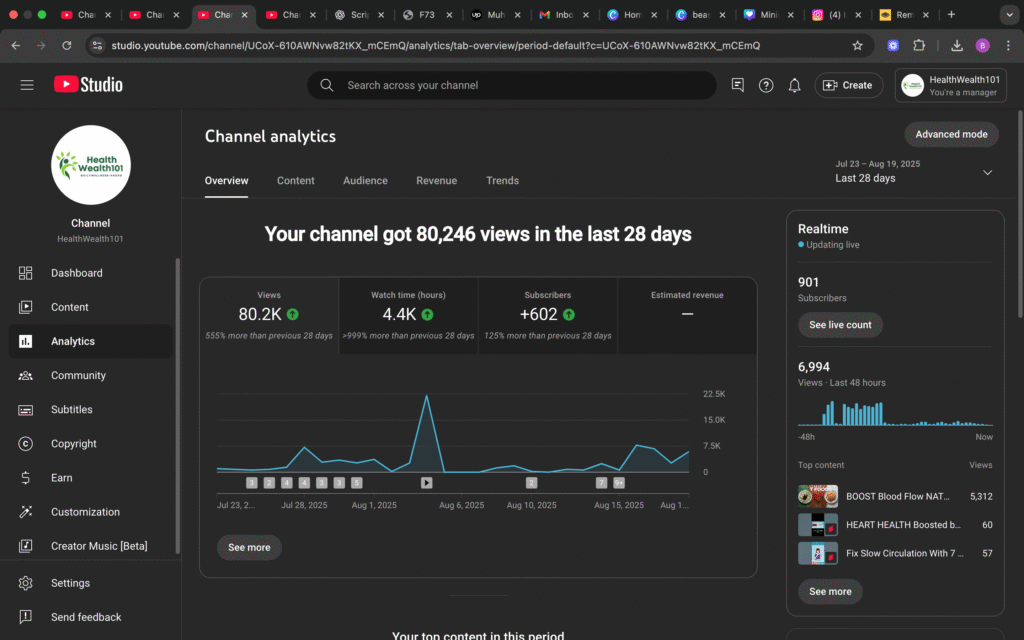Click the YouTube Studio logo
Screen dimensions: 1024x640
coord(88,85)
